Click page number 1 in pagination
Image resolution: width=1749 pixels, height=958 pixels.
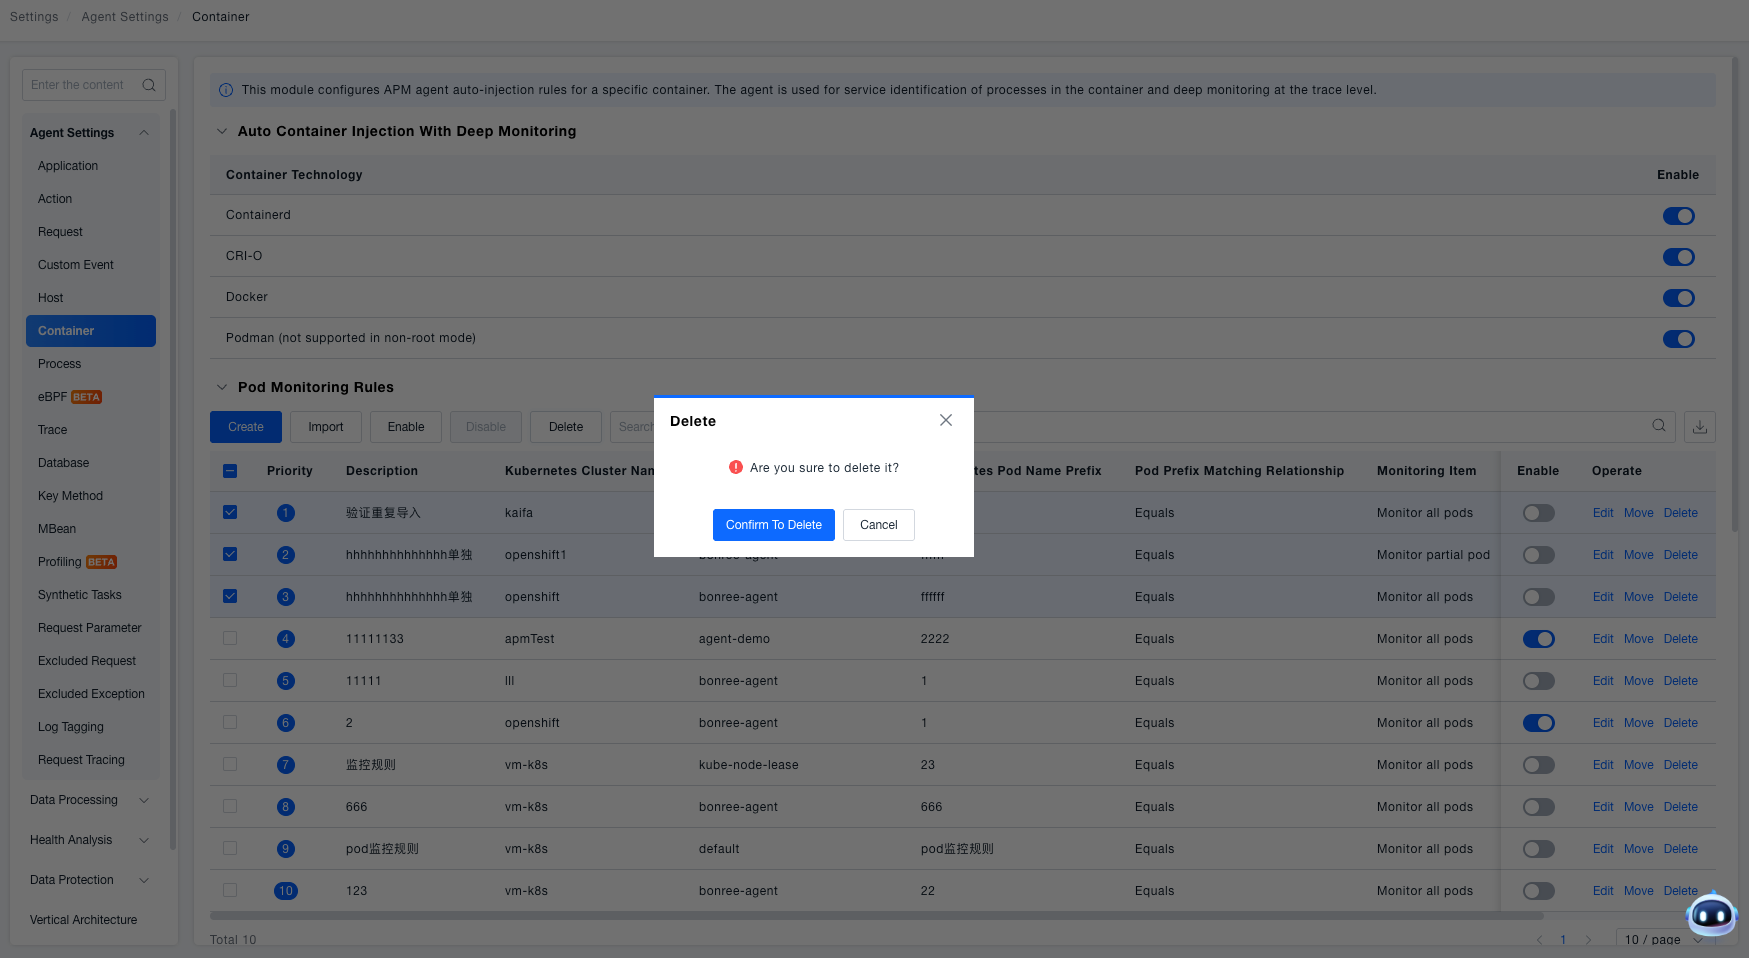pos(1563,940)
